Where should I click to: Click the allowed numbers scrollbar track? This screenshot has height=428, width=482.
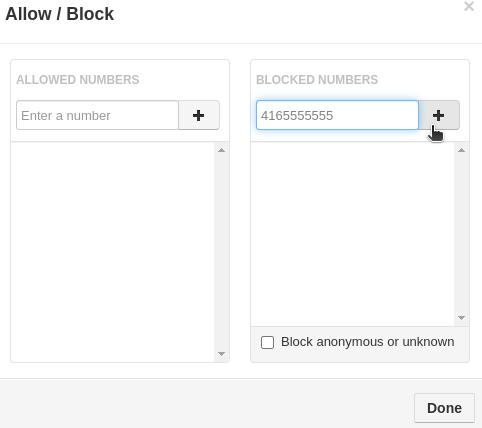click(221, 252)
